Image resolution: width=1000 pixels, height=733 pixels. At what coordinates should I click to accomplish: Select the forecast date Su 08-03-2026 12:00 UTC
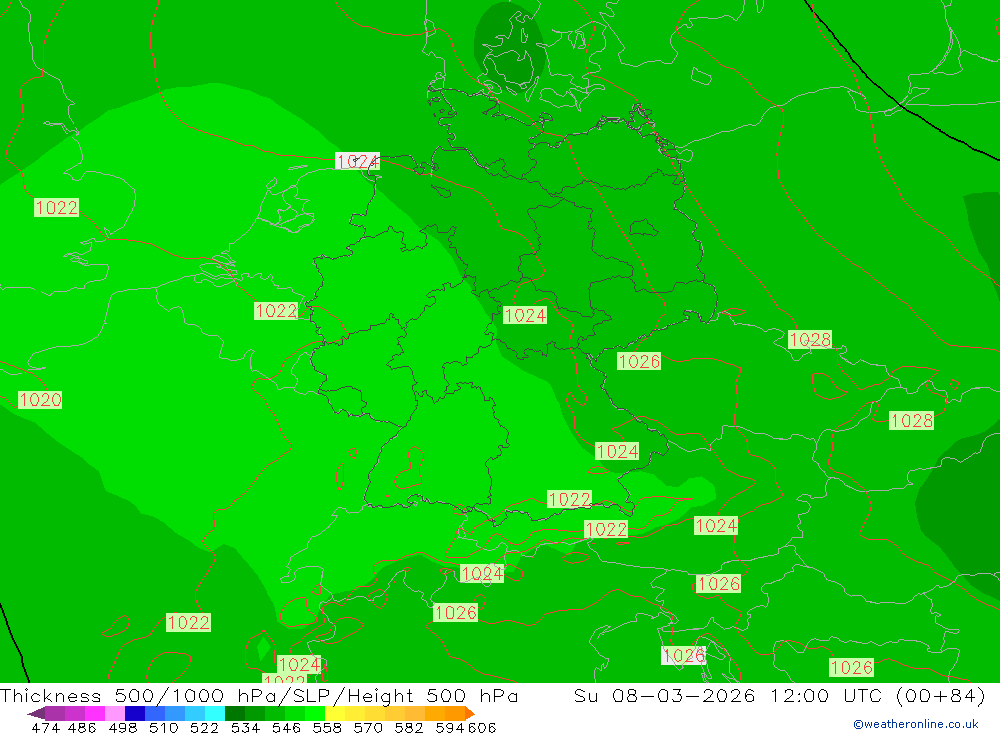728,695
